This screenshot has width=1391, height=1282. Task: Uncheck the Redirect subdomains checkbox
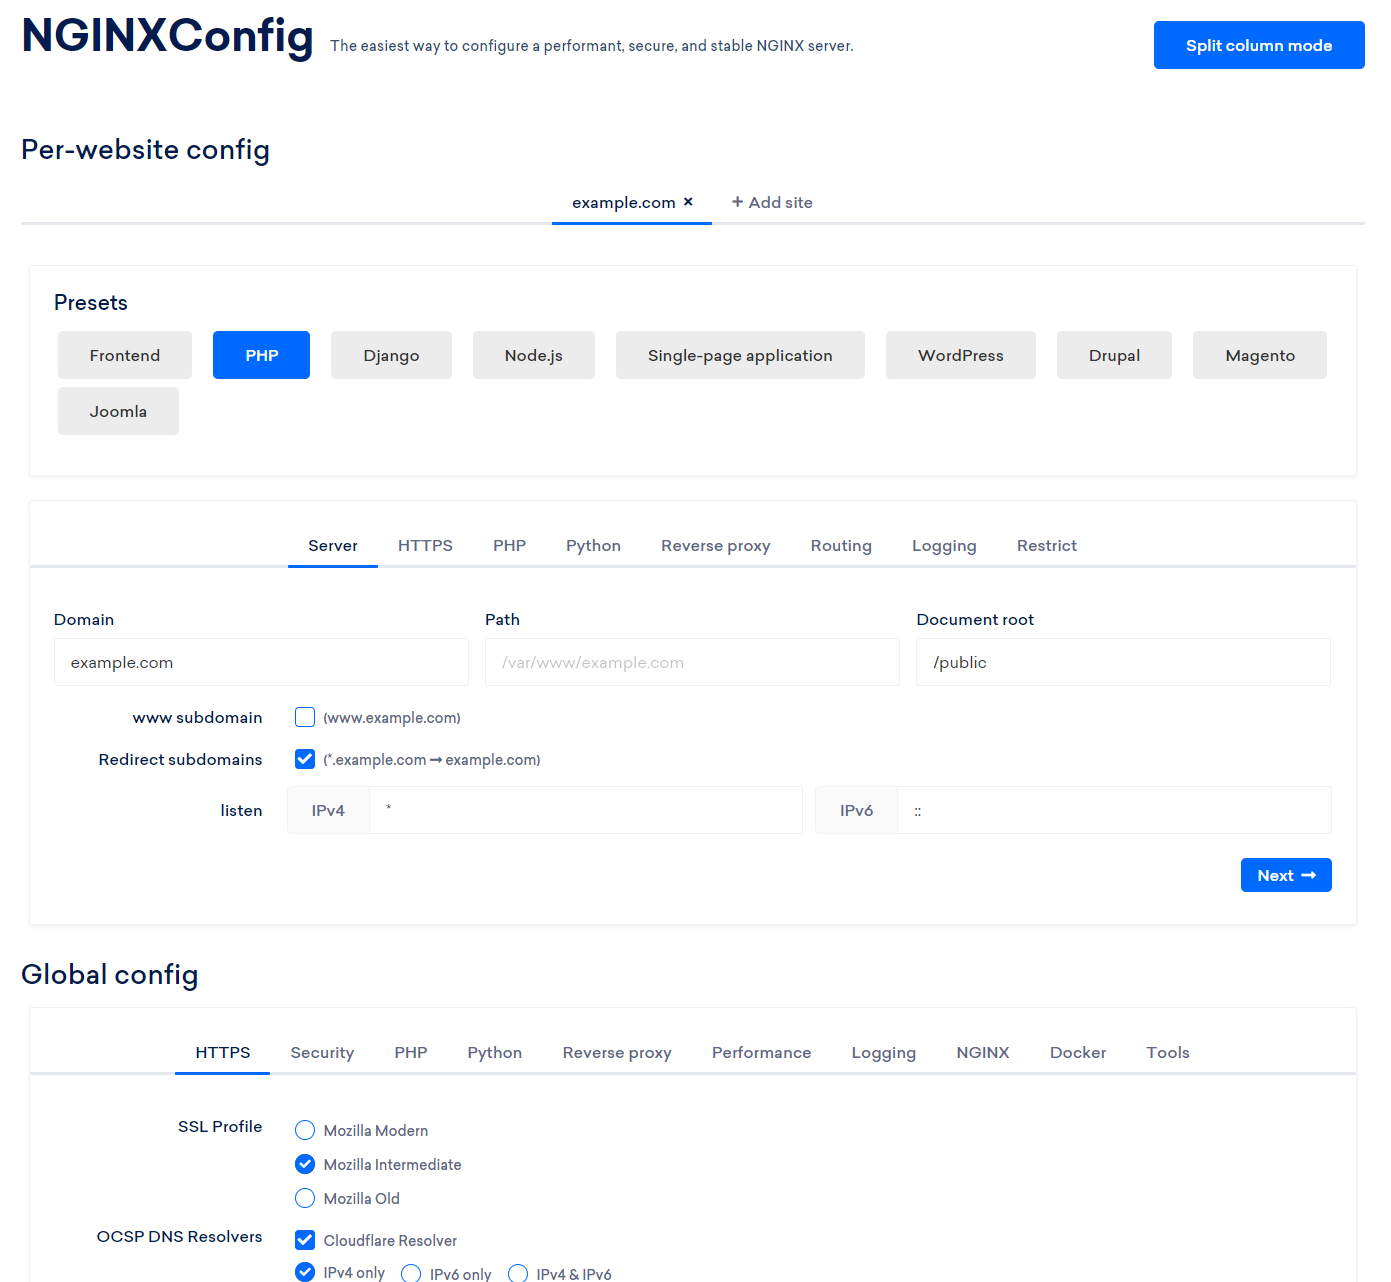(x=305, y=759)
